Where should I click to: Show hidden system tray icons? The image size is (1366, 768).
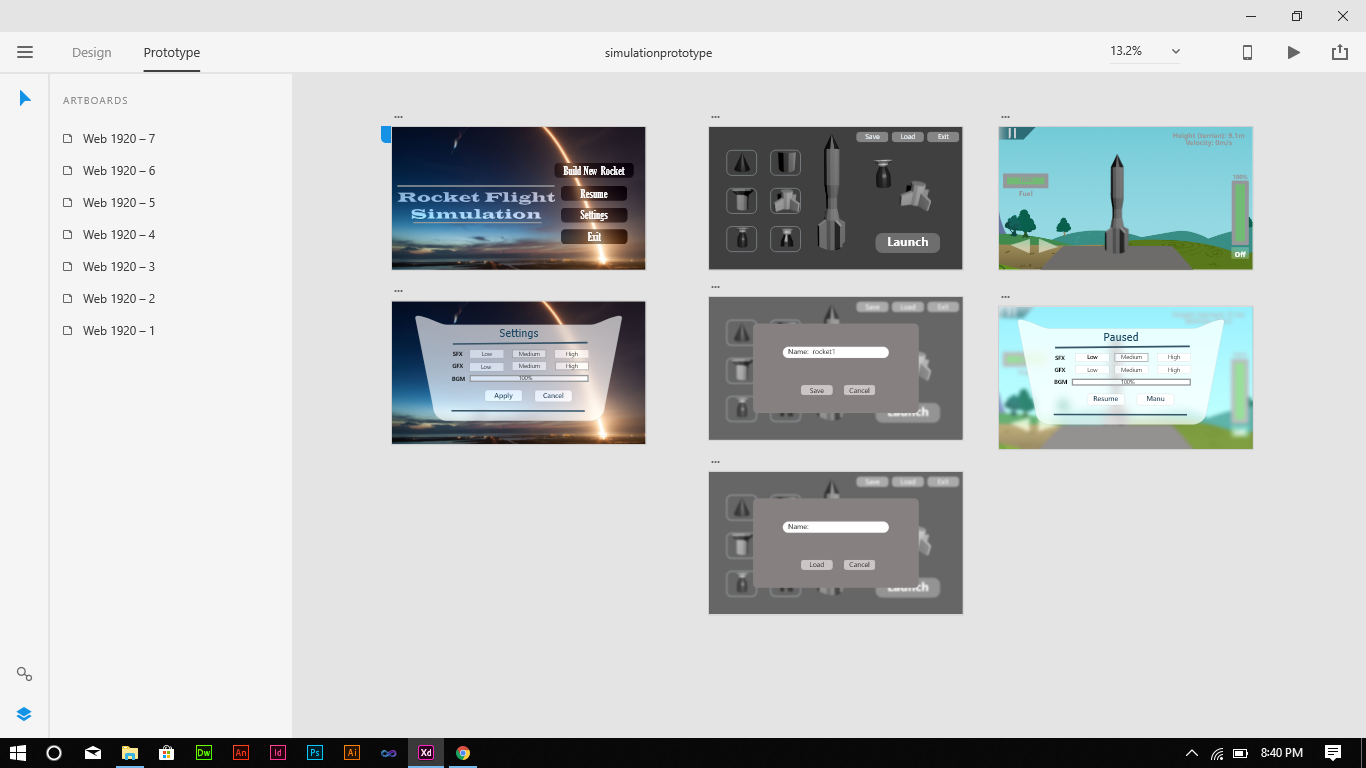[x=1191, y=753]
